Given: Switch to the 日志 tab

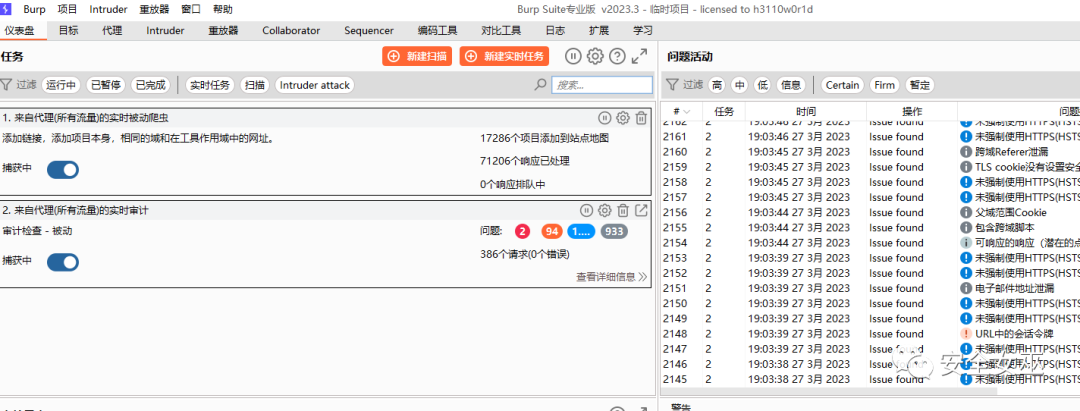Looking at the screenshot, I should (555, 30).
